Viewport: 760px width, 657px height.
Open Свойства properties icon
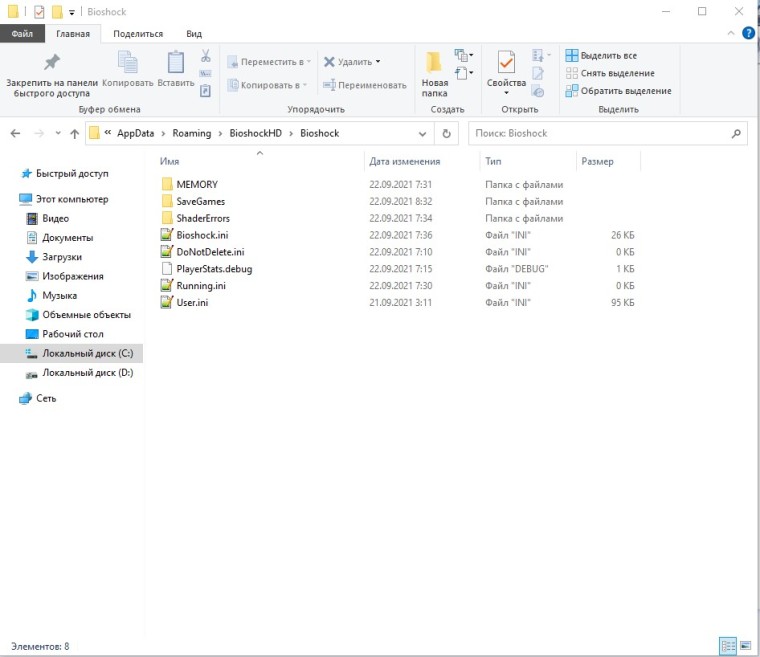click(x=506, y=64)
